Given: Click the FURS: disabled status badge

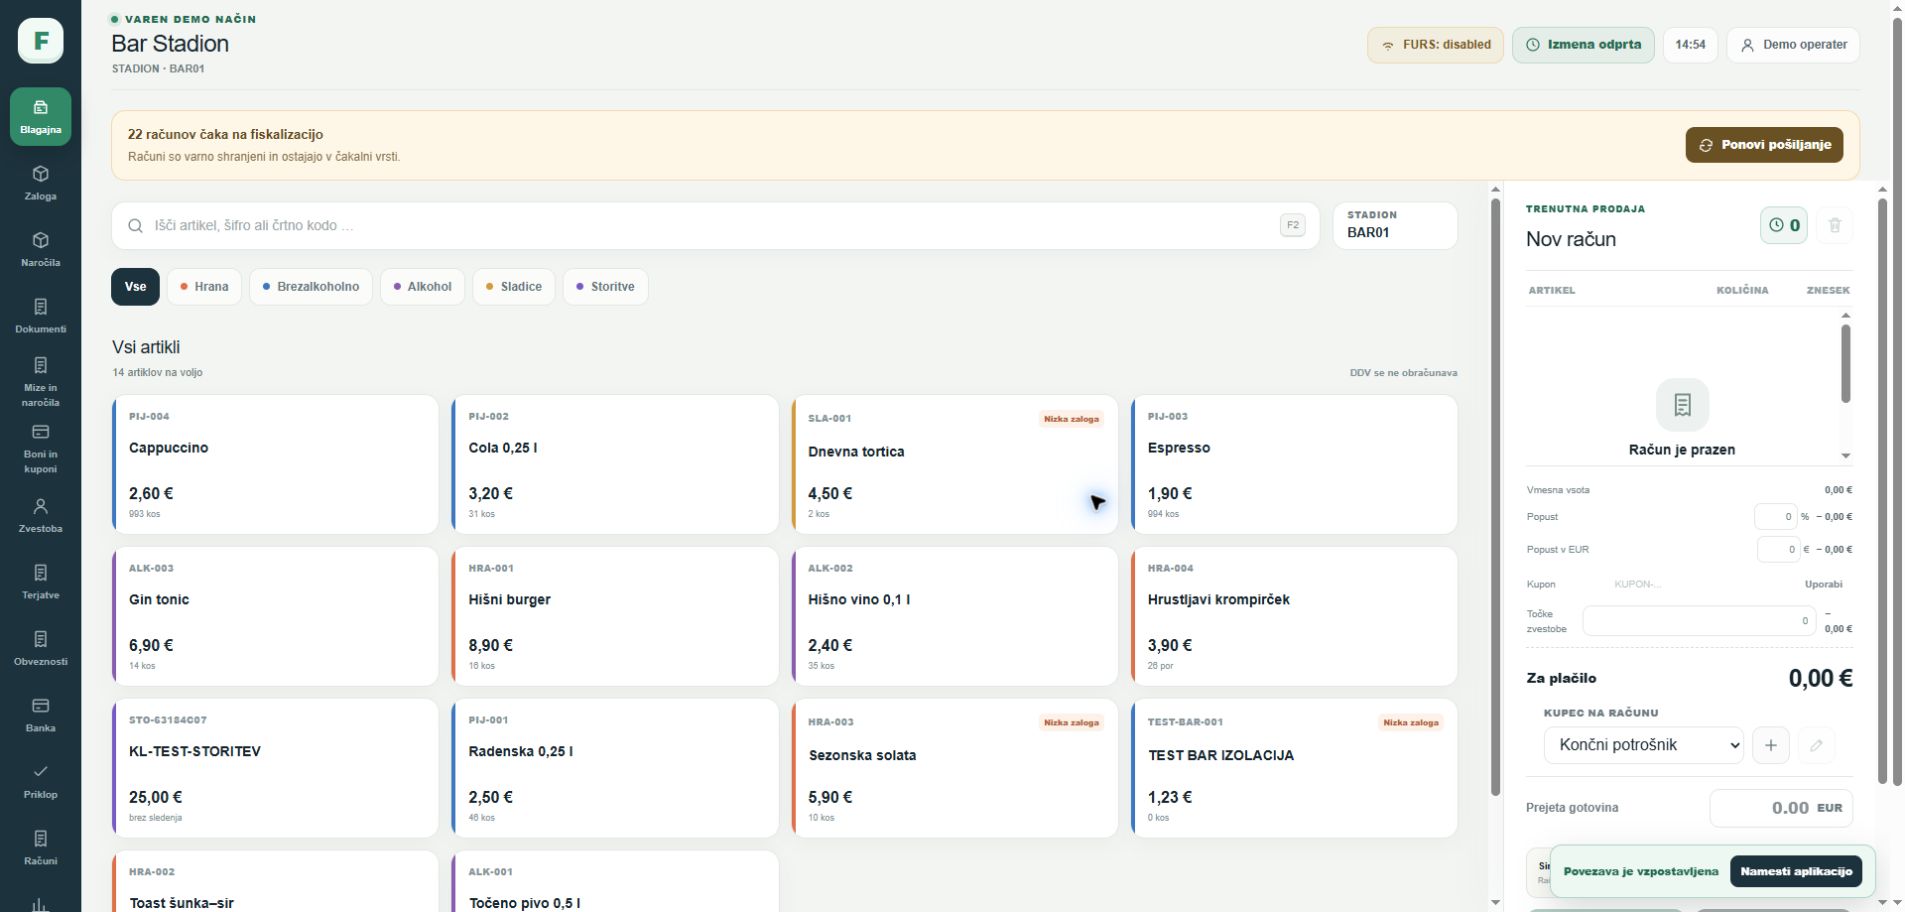Looking at the screenshot, I should tap(1436, 45).
